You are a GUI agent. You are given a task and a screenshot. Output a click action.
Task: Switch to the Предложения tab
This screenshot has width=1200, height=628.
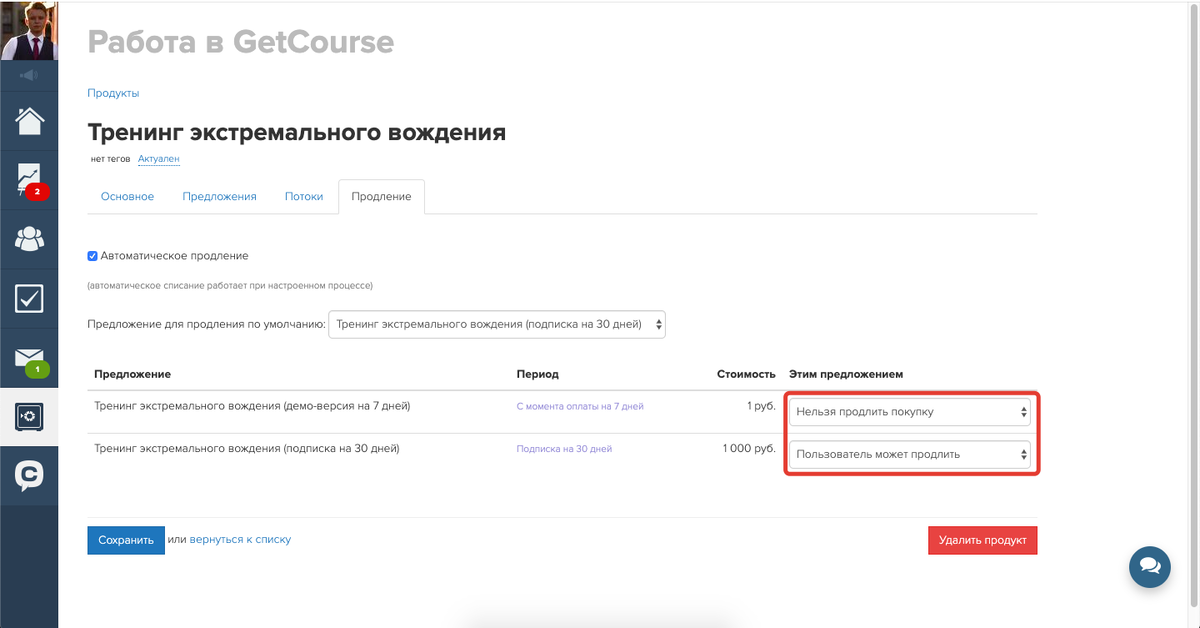219,197
